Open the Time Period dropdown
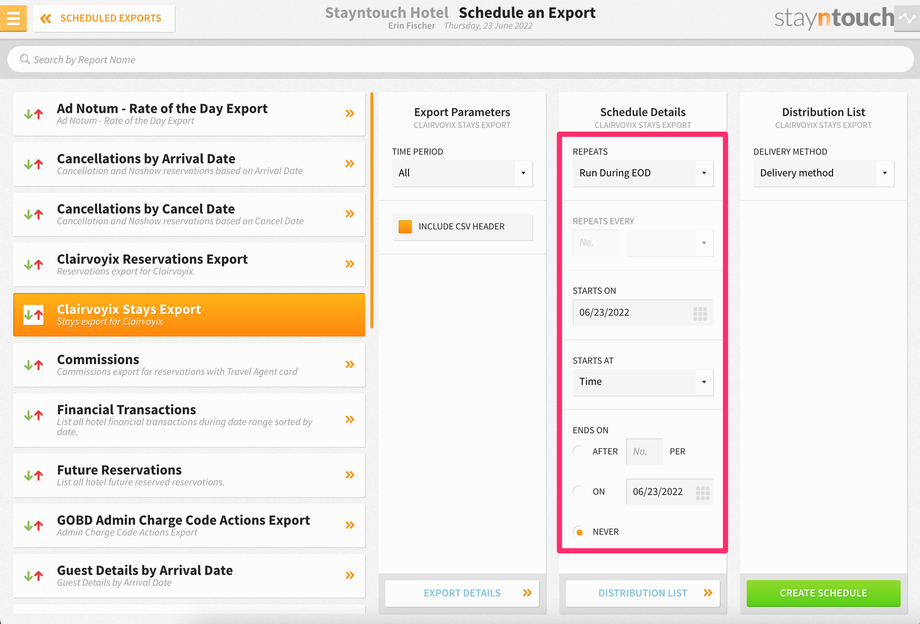The image size is (920, 624). 462,173
